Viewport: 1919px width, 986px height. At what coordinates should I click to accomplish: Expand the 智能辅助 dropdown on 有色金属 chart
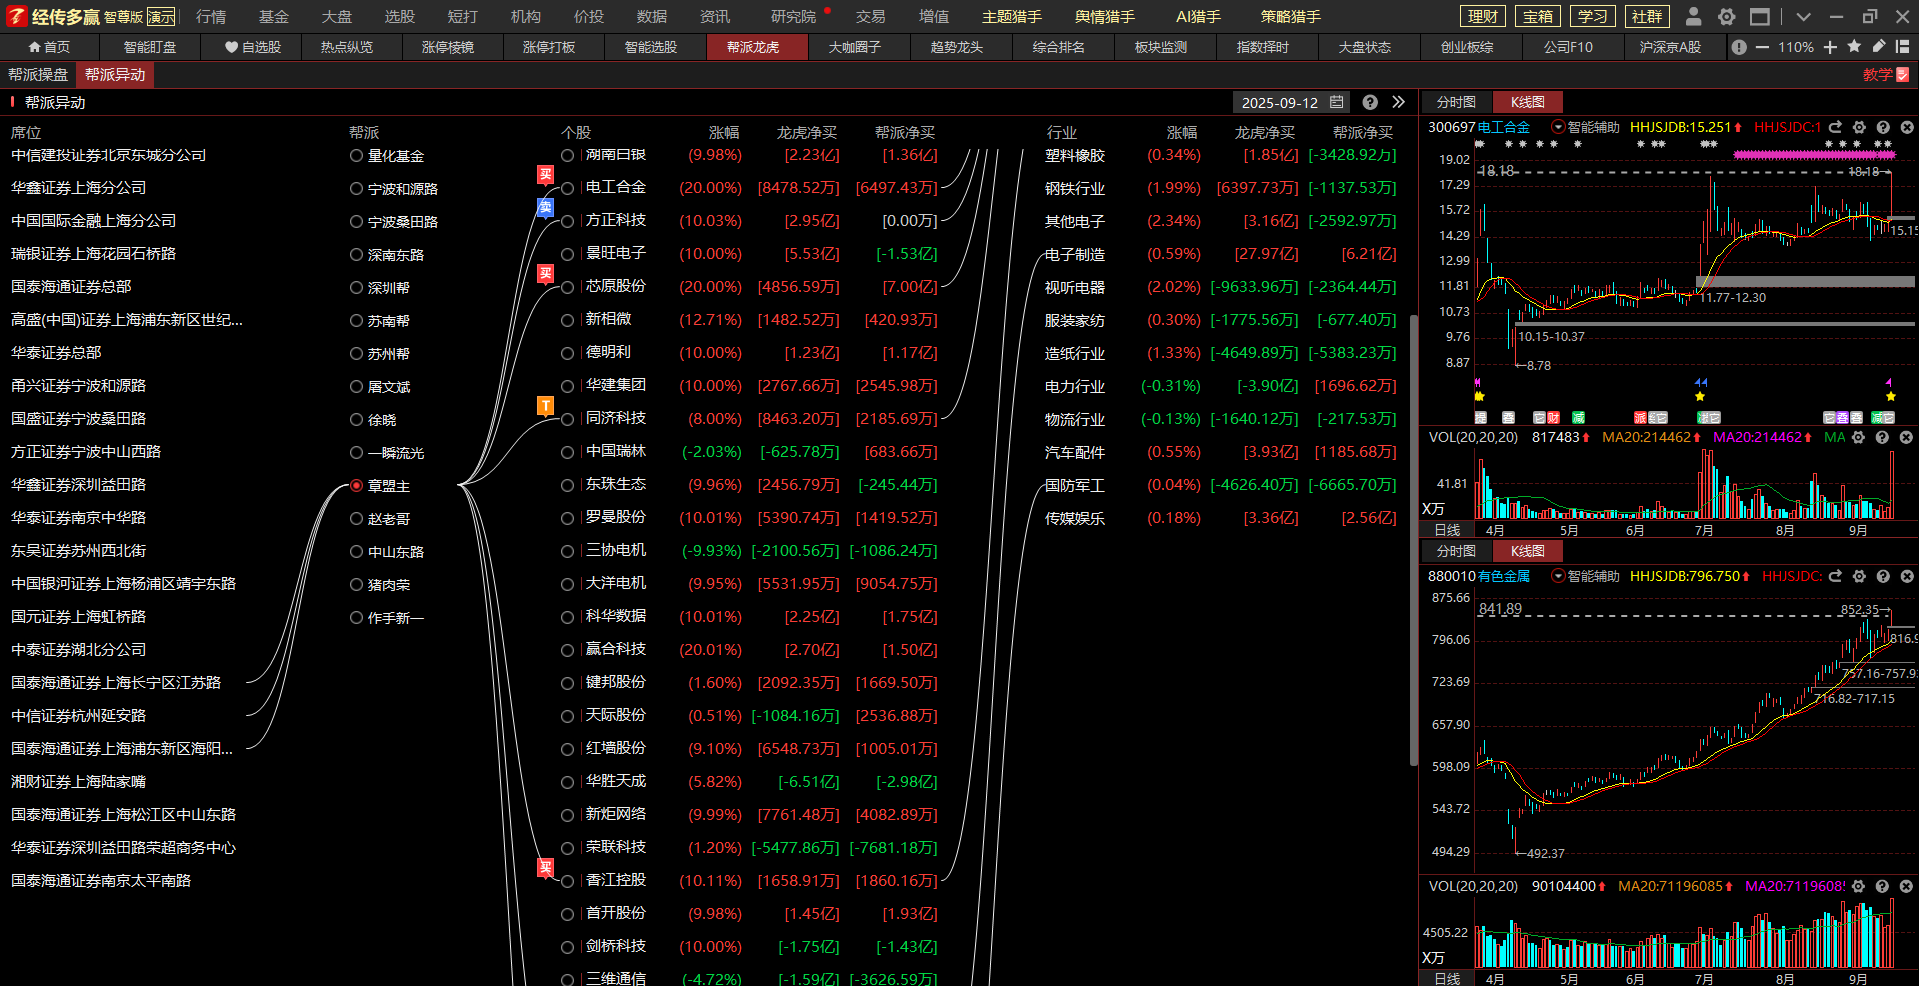pyautogui.click(x=1558, y=576)
